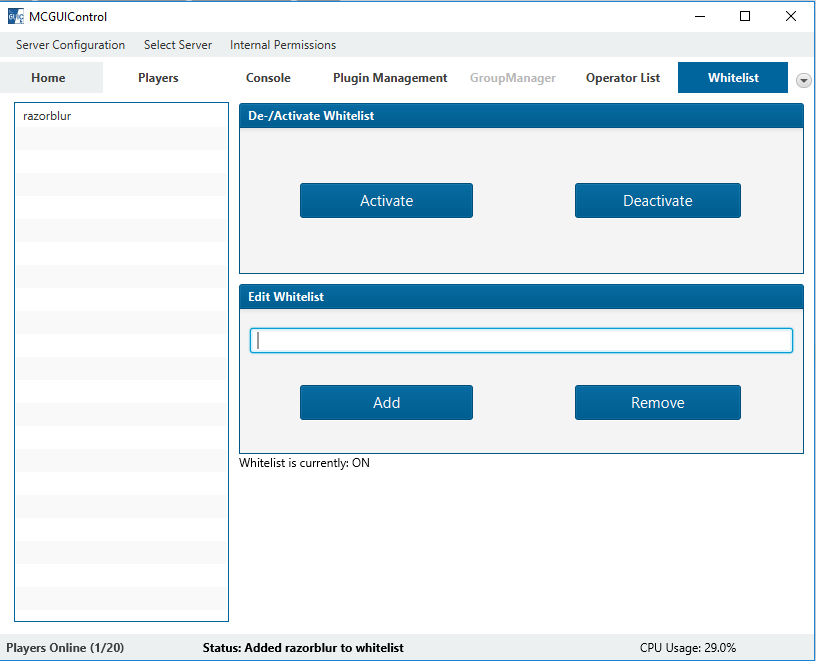This screenshot has width=816, height=661.
Task: Select the GroupManager tab
Action: pos(512,78)
